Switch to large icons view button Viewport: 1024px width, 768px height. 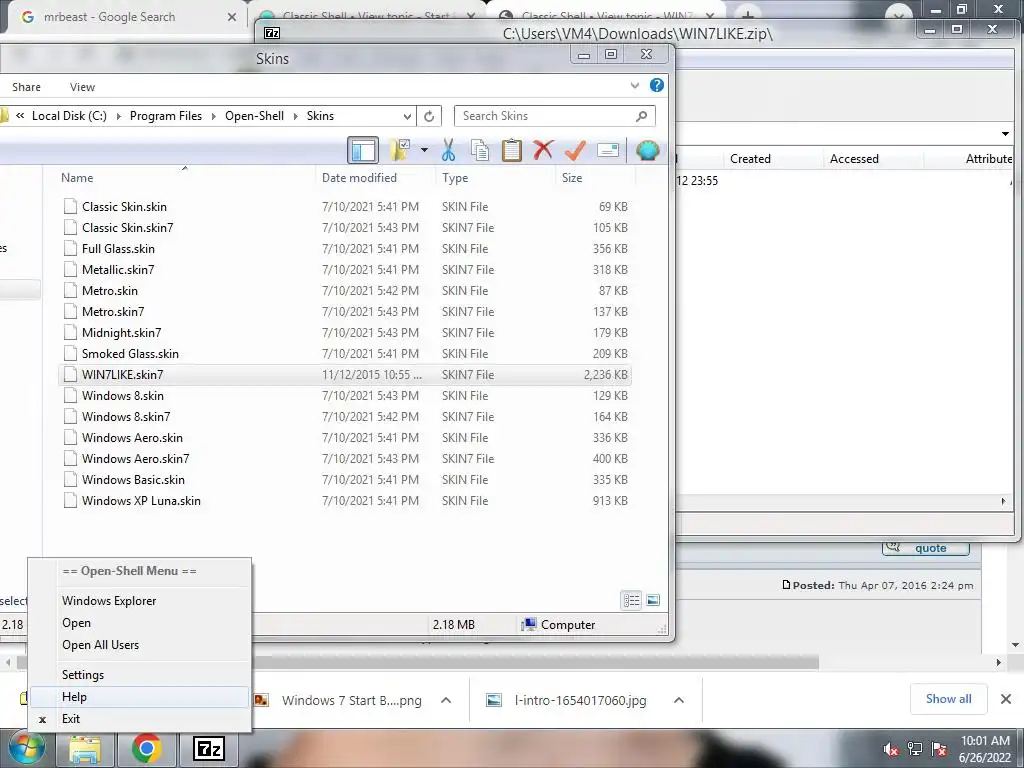[653, 600]
